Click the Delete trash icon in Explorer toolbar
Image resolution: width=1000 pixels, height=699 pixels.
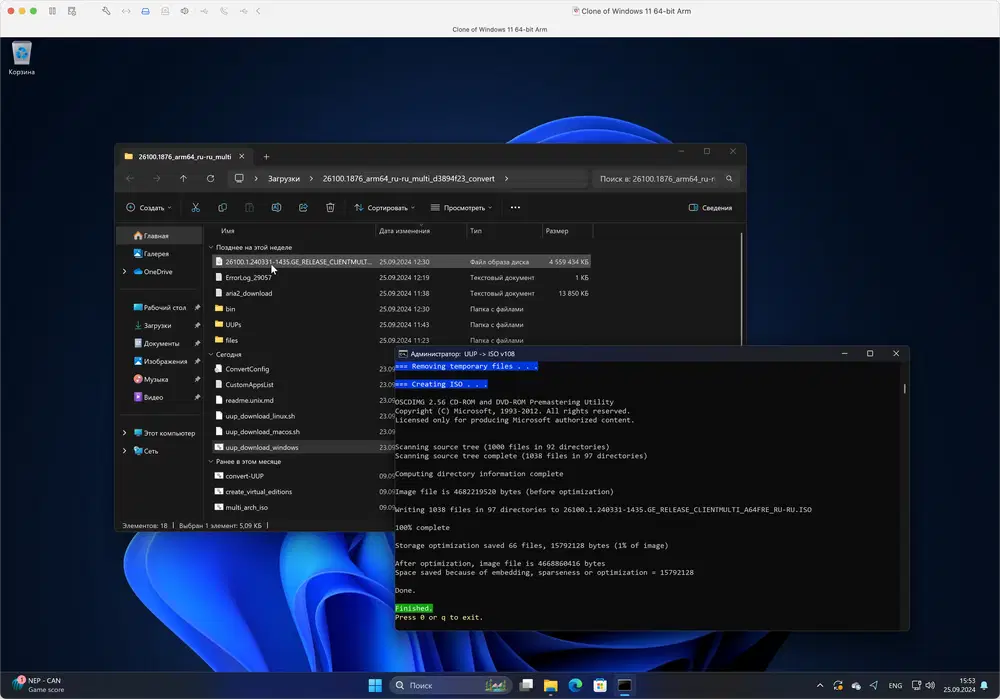coord(330,208)
